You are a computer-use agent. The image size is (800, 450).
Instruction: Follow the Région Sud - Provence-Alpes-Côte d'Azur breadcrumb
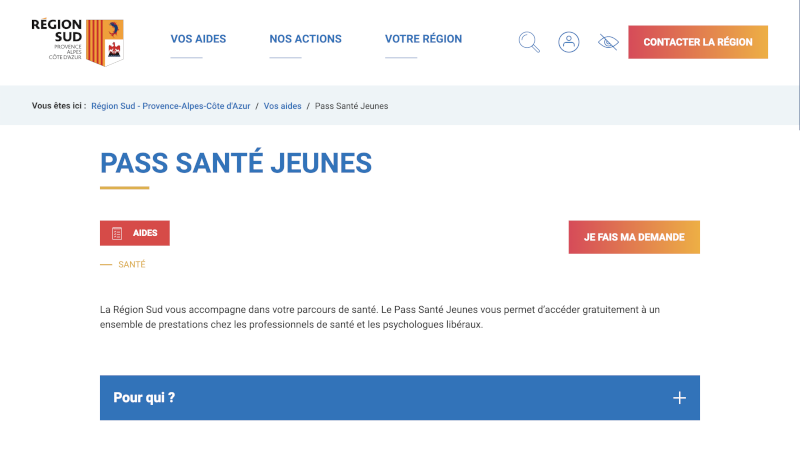(x=170, y=106)
